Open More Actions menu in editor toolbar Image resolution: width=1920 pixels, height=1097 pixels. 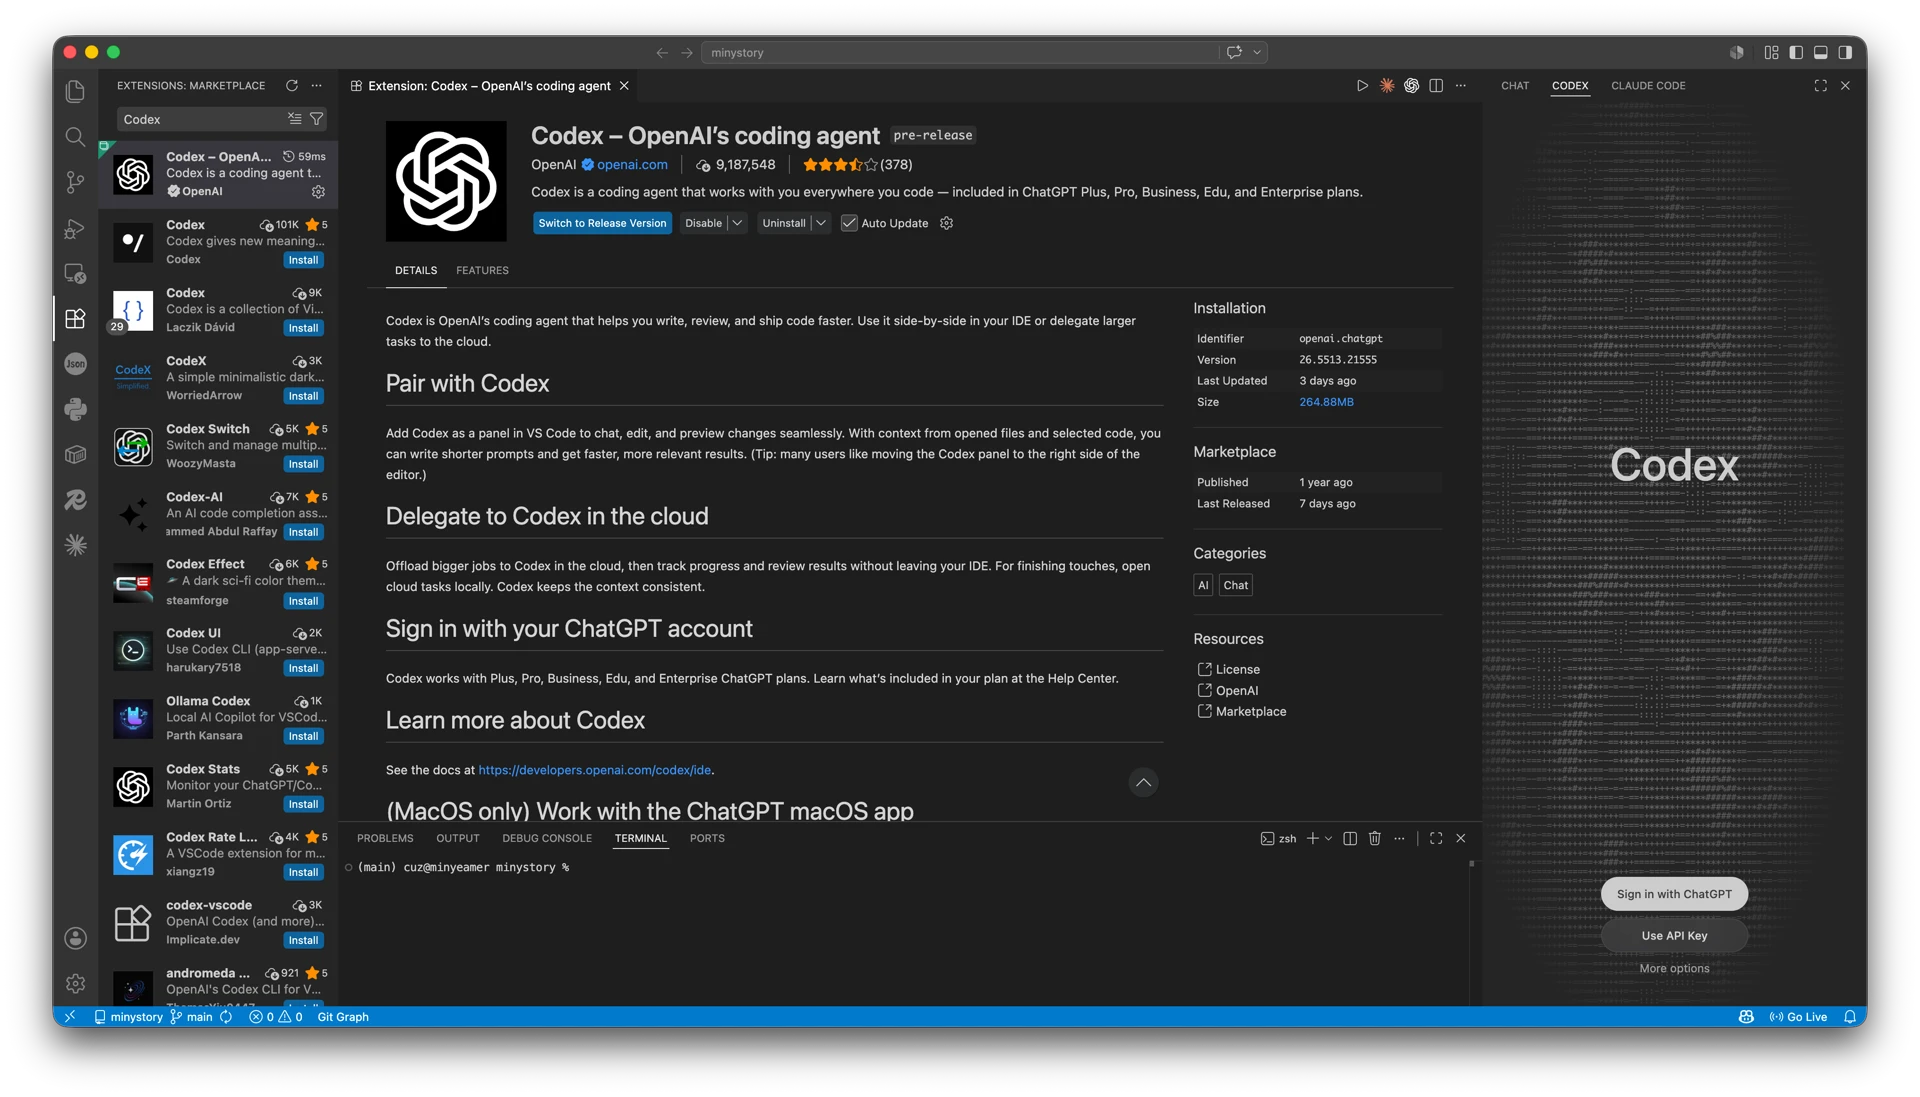[x=1461, y=86]
